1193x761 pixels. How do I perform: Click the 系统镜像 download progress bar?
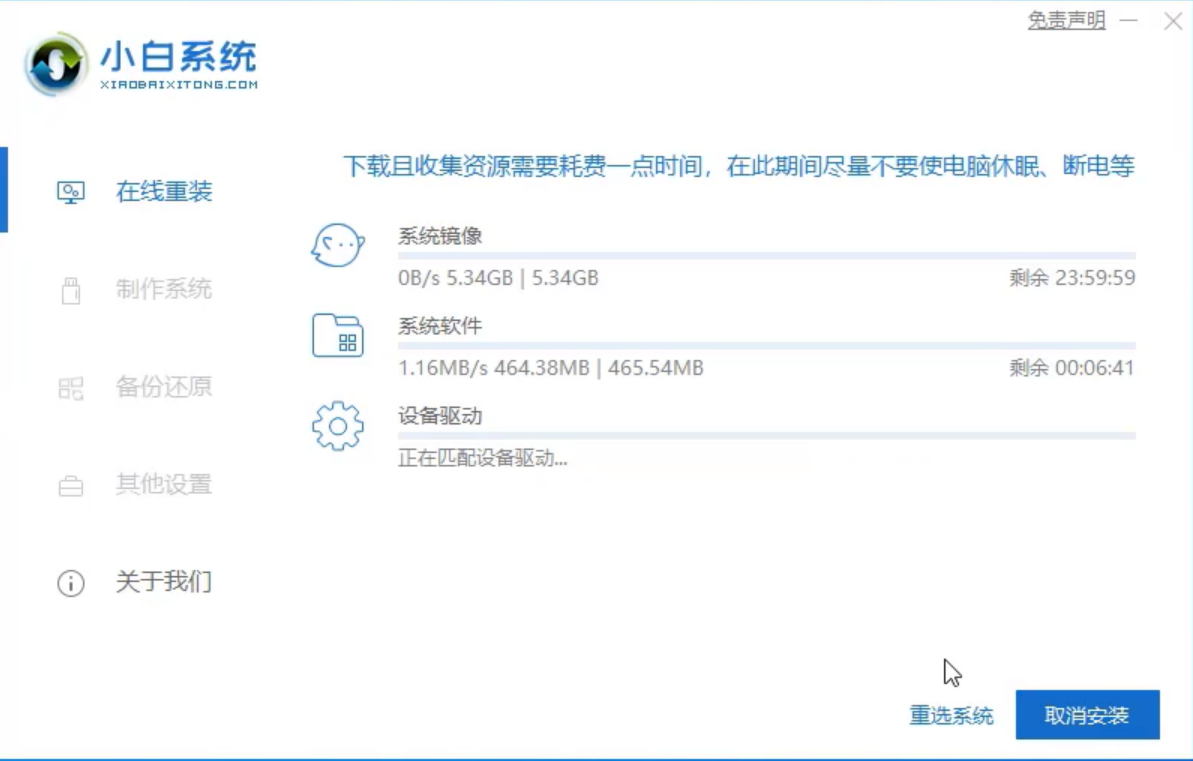[x=766, y=256]
